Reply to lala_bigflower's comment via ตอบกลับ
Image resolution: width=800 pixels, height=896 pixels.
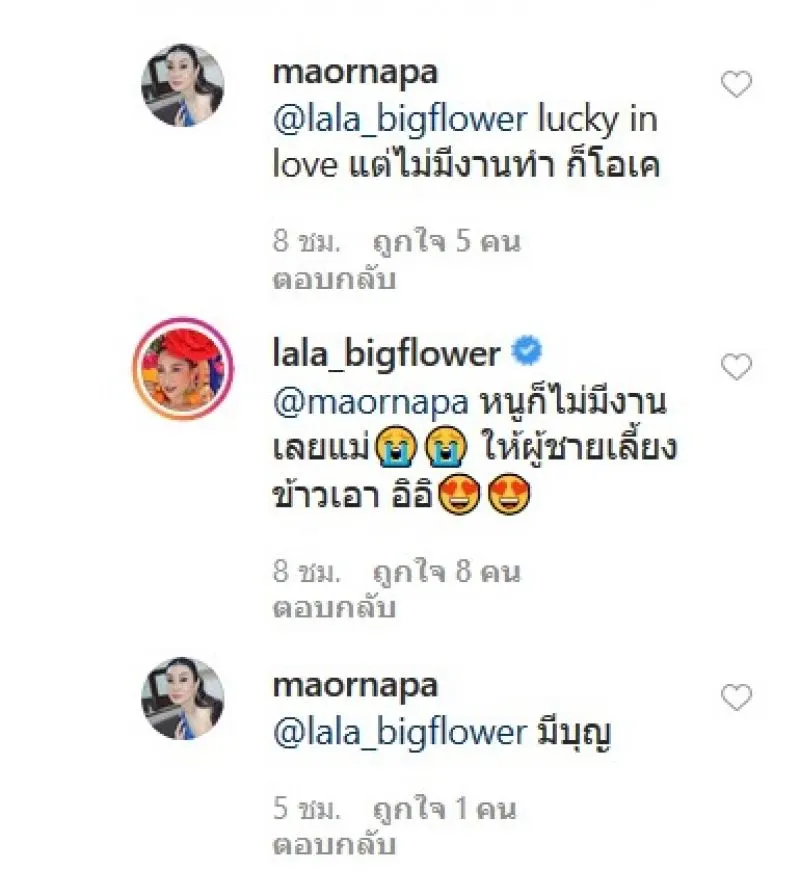(x=334, y=608)
